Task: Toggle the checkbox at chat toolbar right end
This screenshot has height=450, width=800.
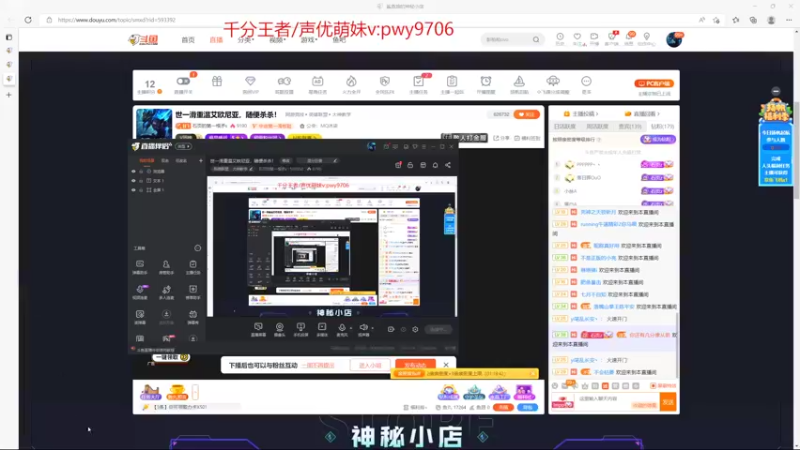Action: tap(654, 386)
